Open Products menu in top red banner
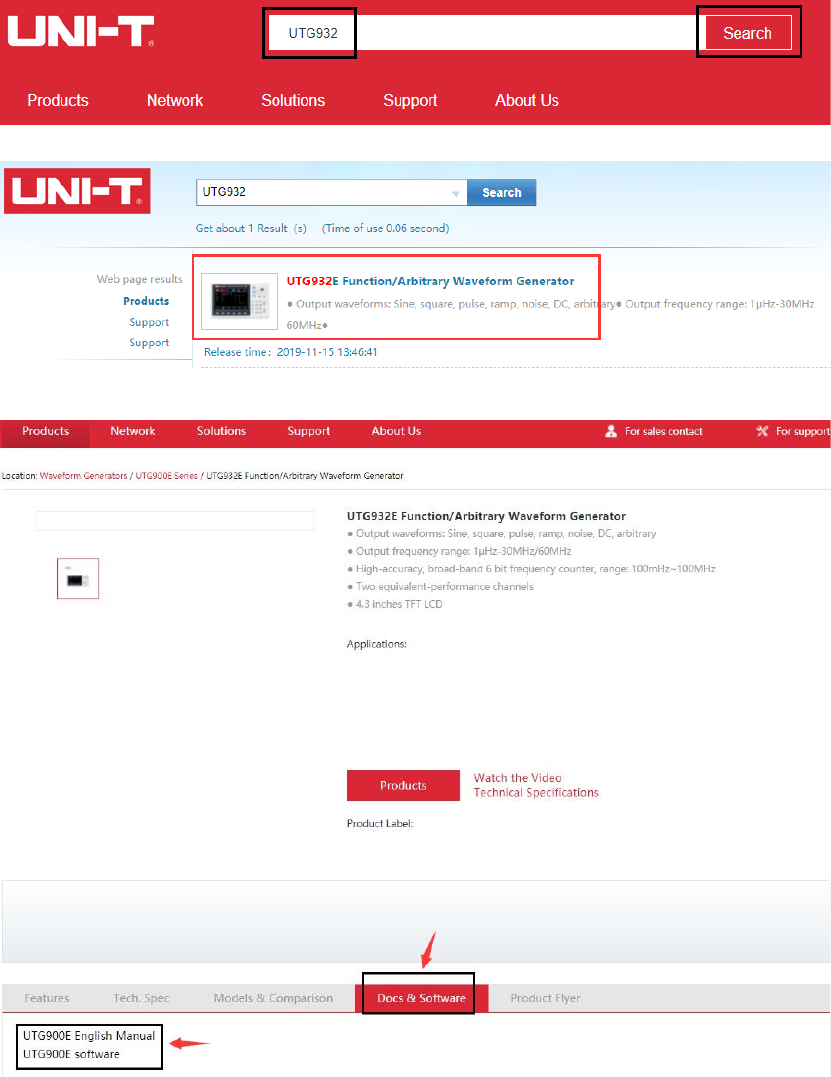 pyautogui.click(x=58, y=100)
